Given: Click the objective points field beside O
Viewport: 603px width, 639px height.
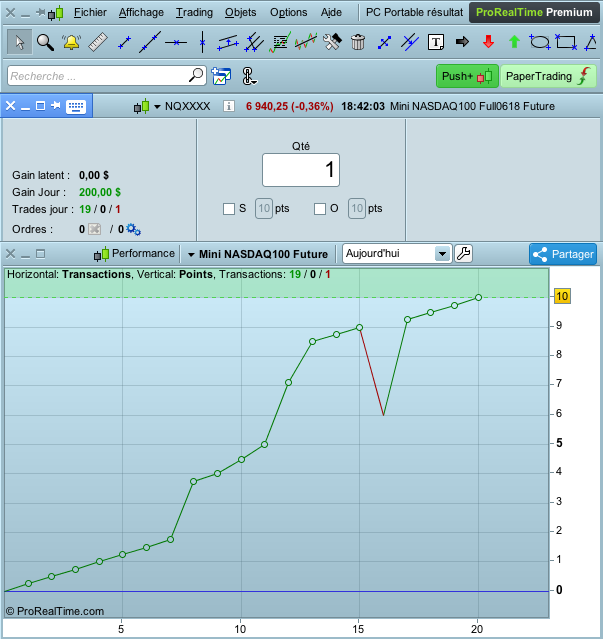Looking at the screenshot, I should tap(357, 209).
